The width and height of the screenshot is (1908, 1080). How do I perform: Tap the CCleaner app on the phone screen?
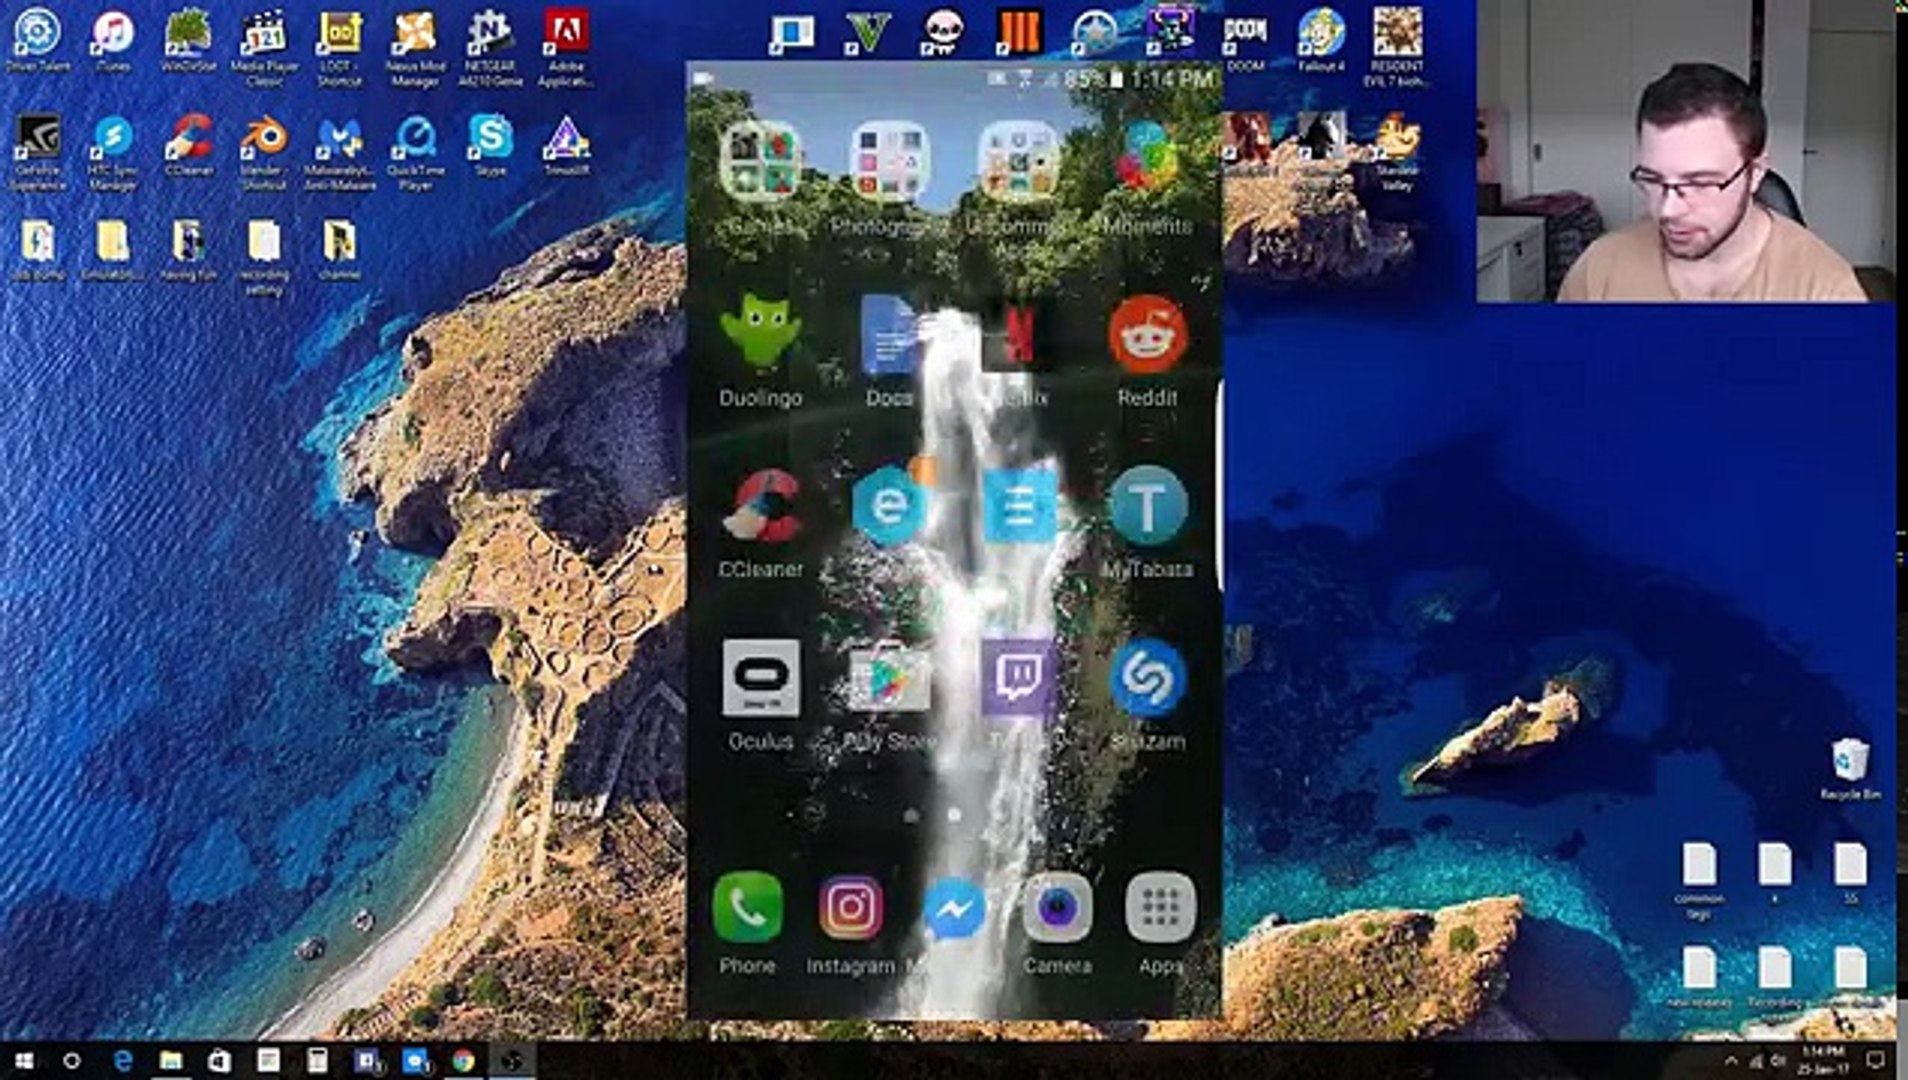tap(761, 506)
